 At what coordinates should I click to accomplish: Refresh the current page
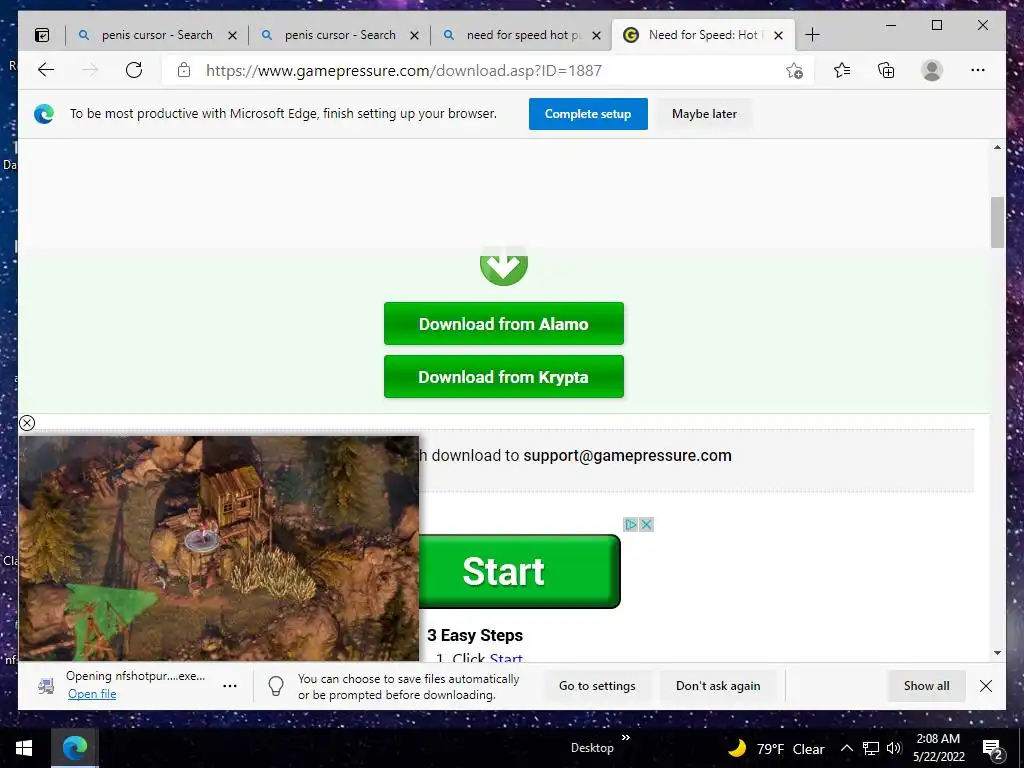(134, 70)
